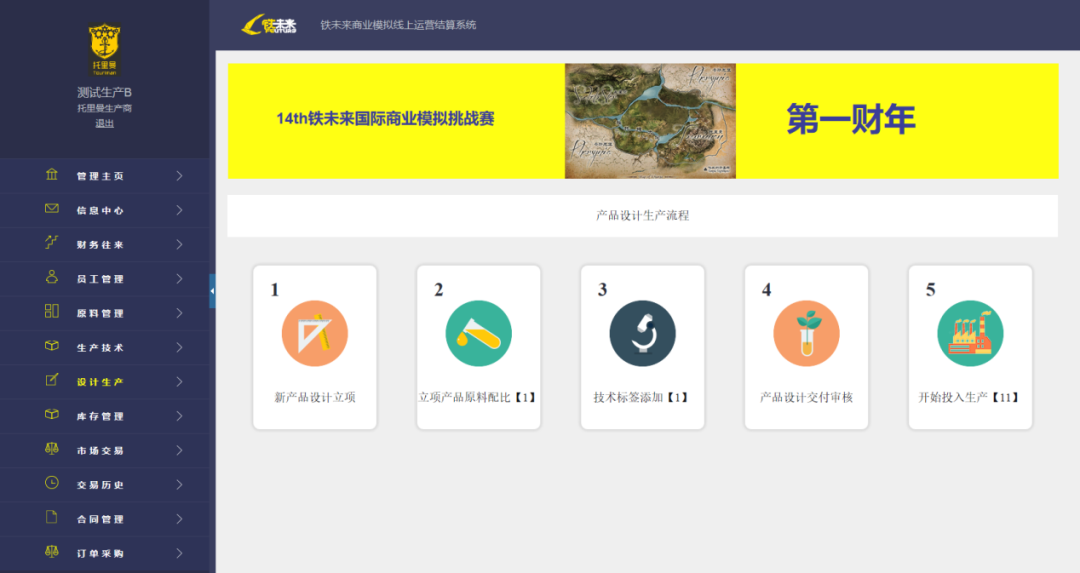Open 立项产品原料配比【1】 step label

click(478, 397)
